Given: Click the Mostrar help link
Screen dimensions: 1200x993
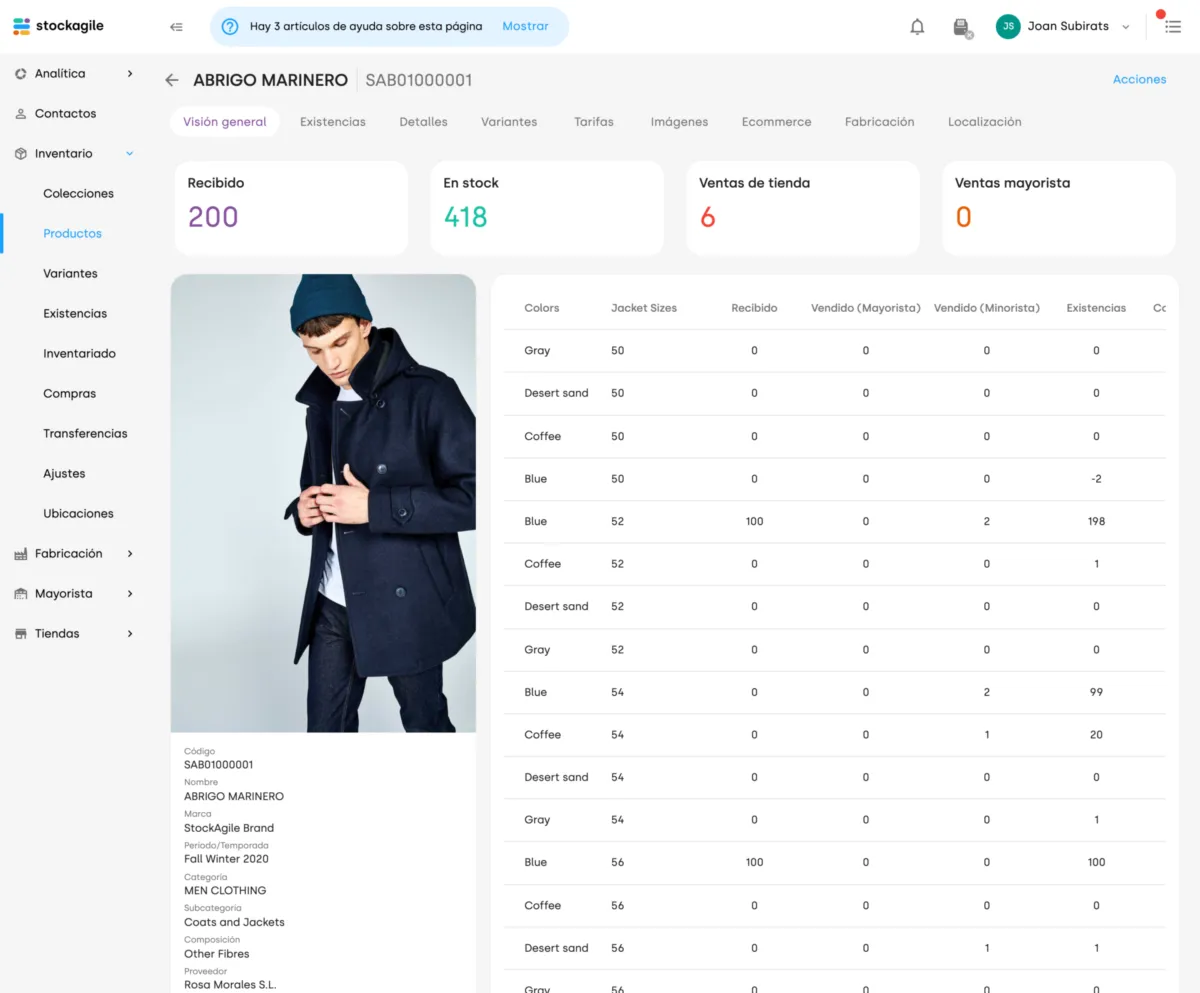Looking at the screenshot, I should tap(525, 26).
